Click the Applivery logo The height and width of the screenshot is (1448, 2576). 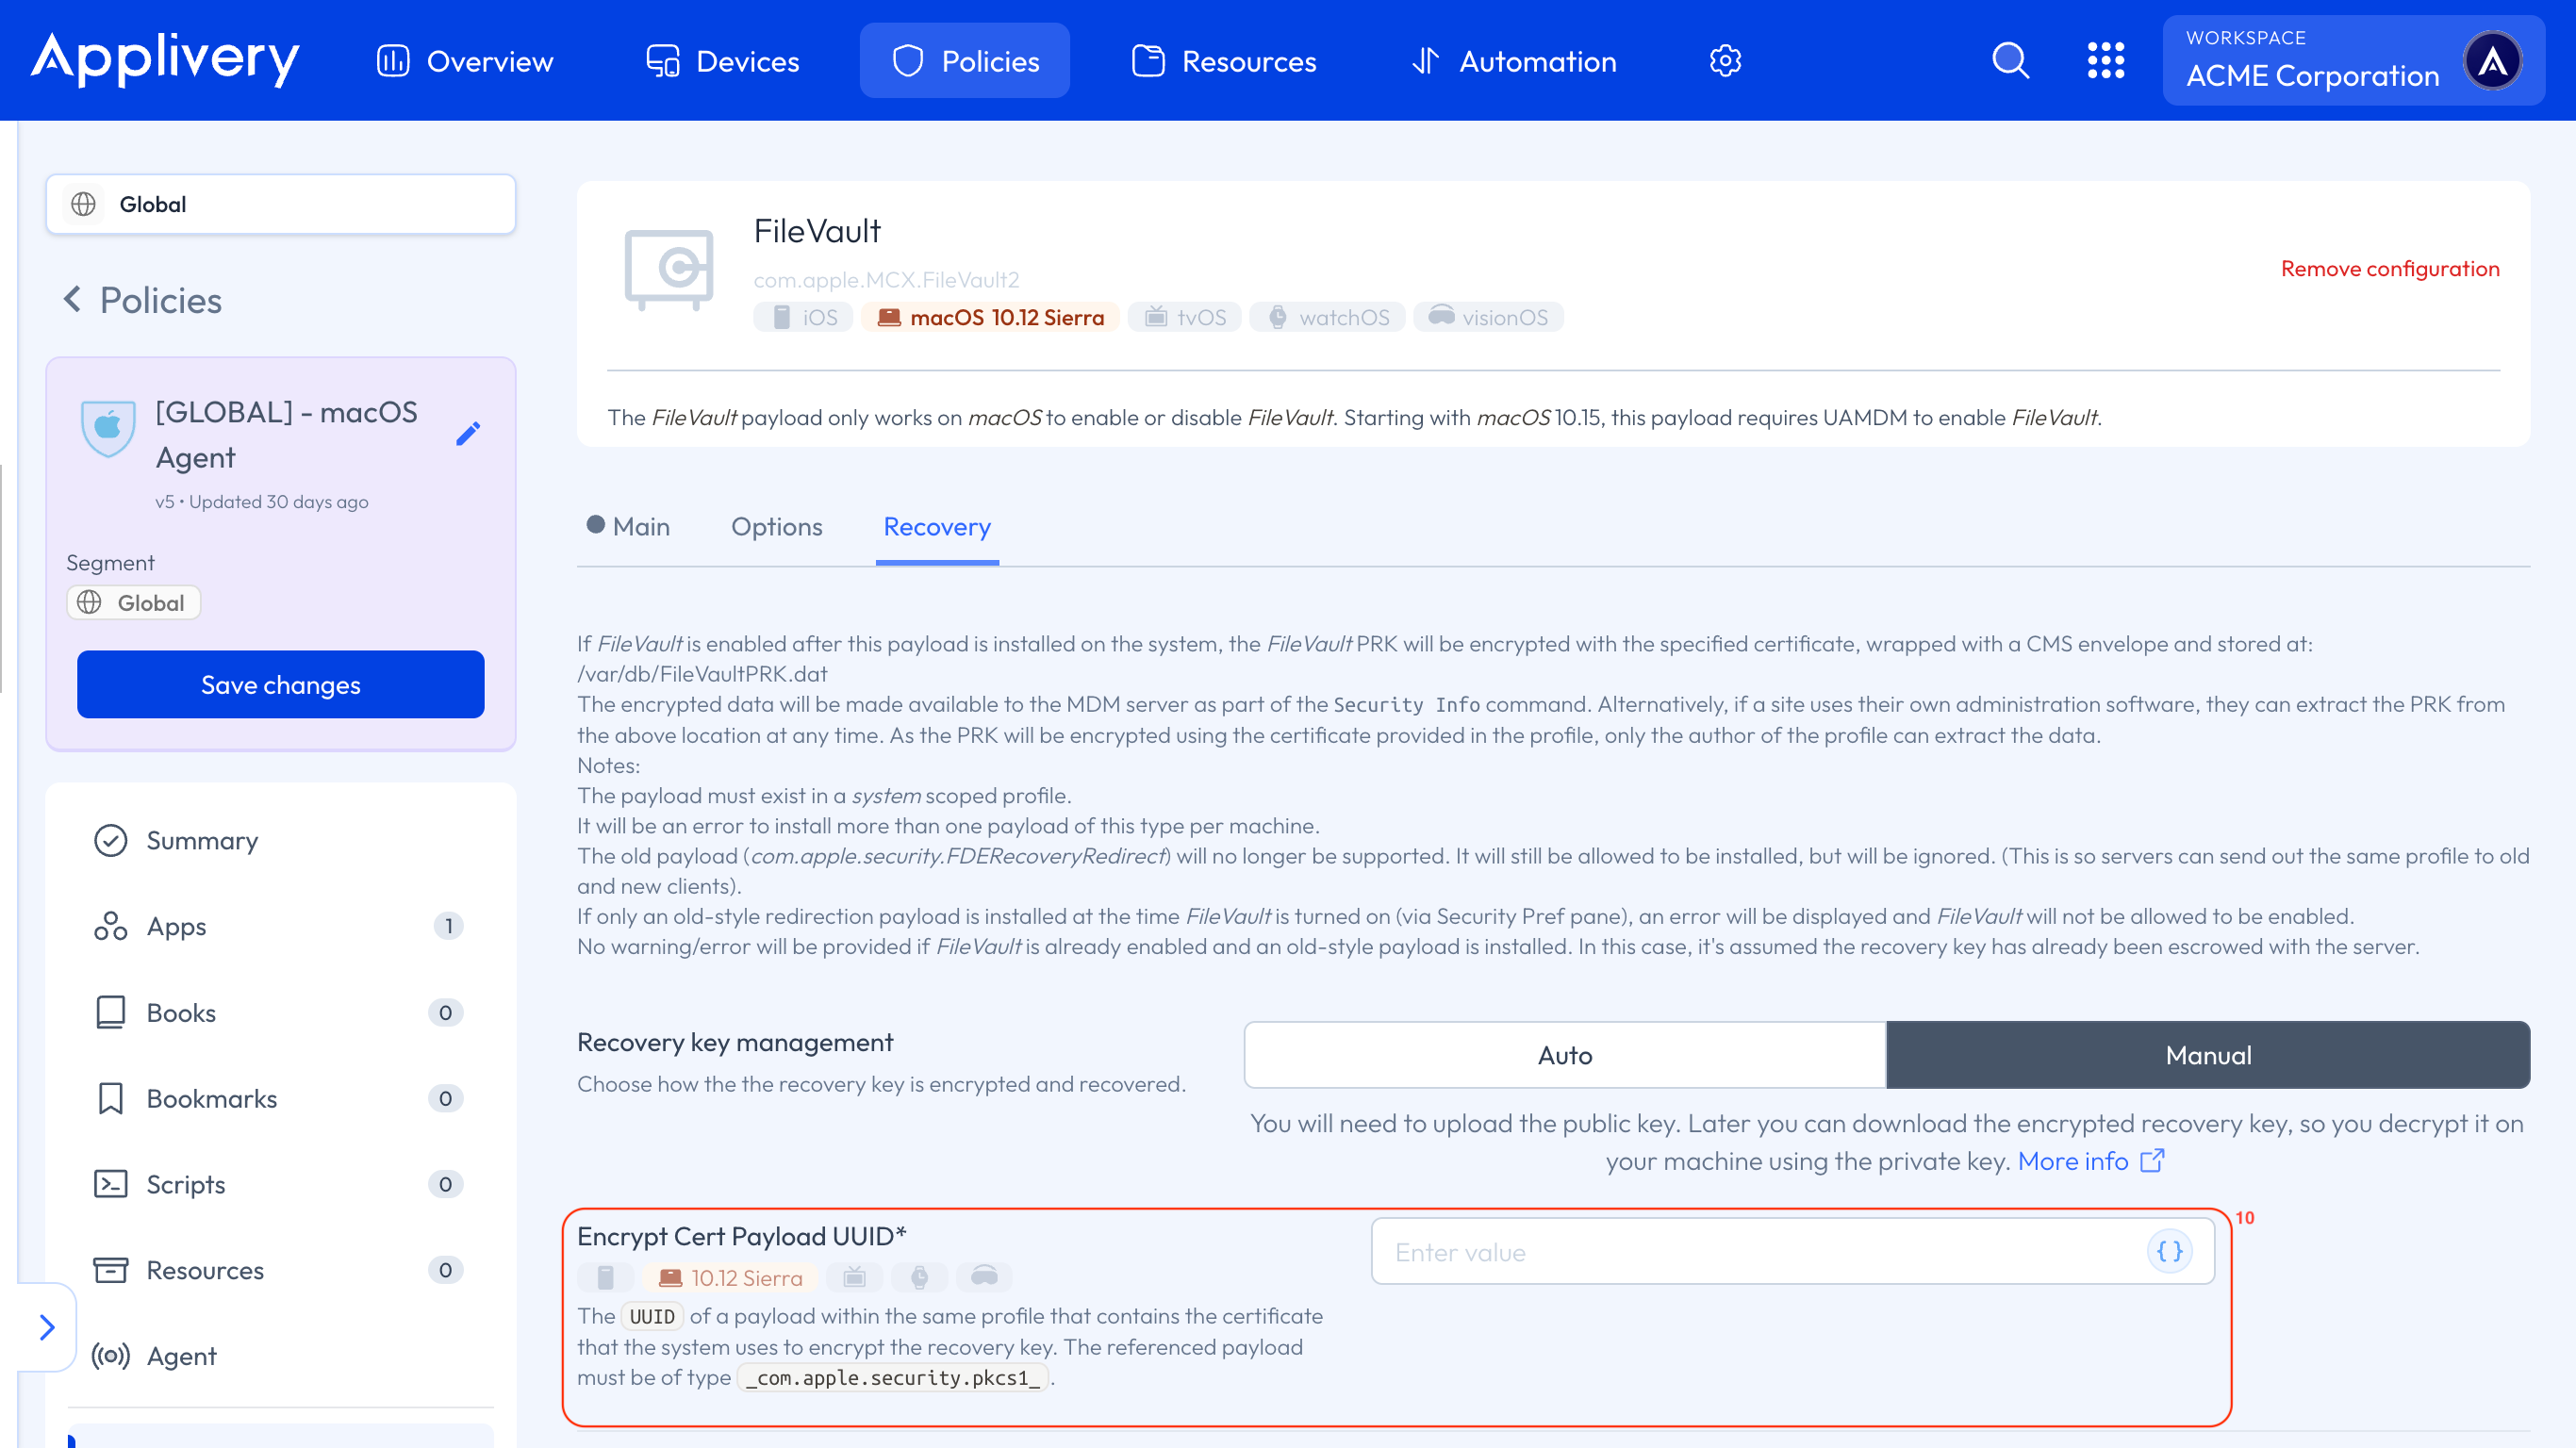[165, 59]
